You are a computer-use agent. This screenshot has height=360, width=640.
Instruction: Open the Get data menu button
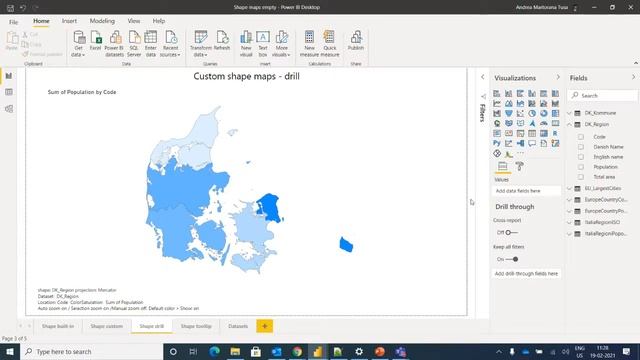tap(78, 43)
